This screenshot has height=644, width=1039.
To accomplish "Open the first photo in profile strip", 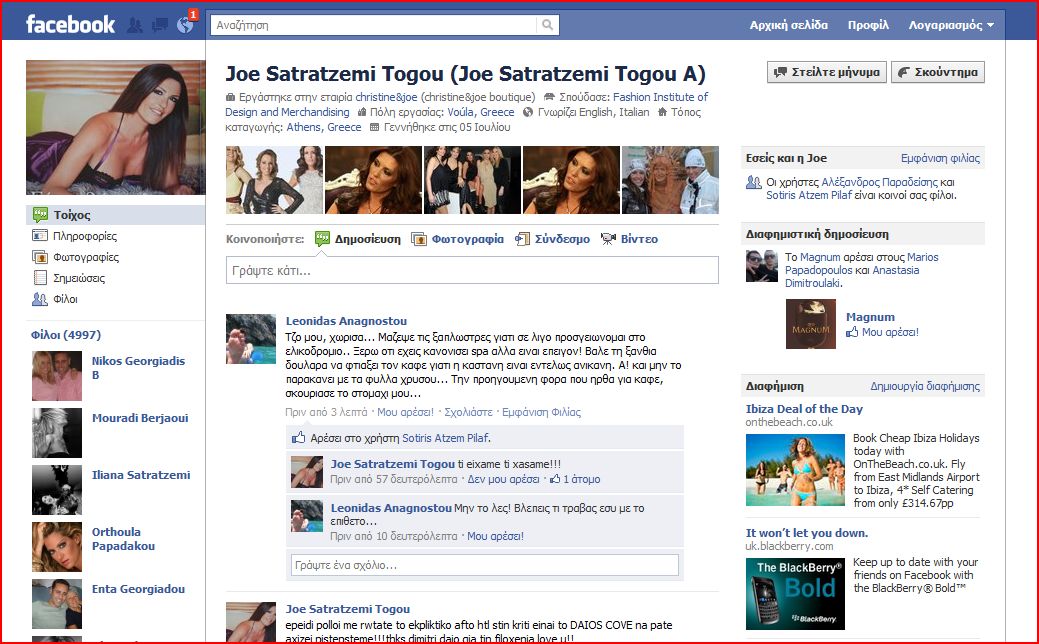I will (274, 180).
